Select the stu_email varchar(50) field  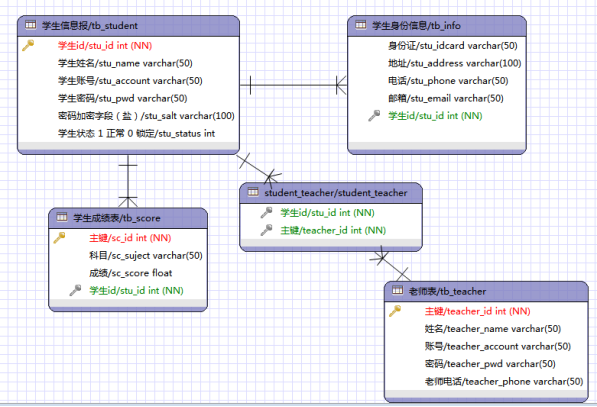coord(446,98)
